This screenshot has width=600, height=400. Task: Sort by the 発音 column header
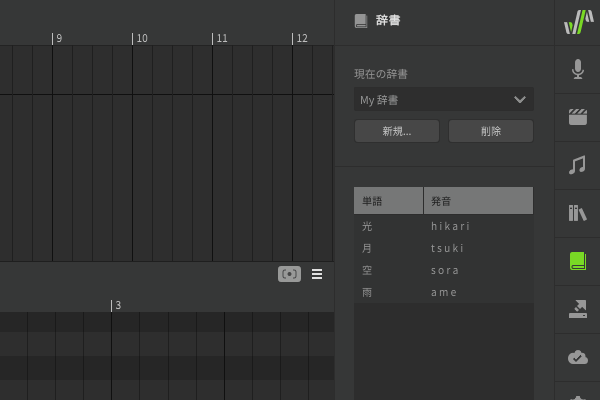477,201
